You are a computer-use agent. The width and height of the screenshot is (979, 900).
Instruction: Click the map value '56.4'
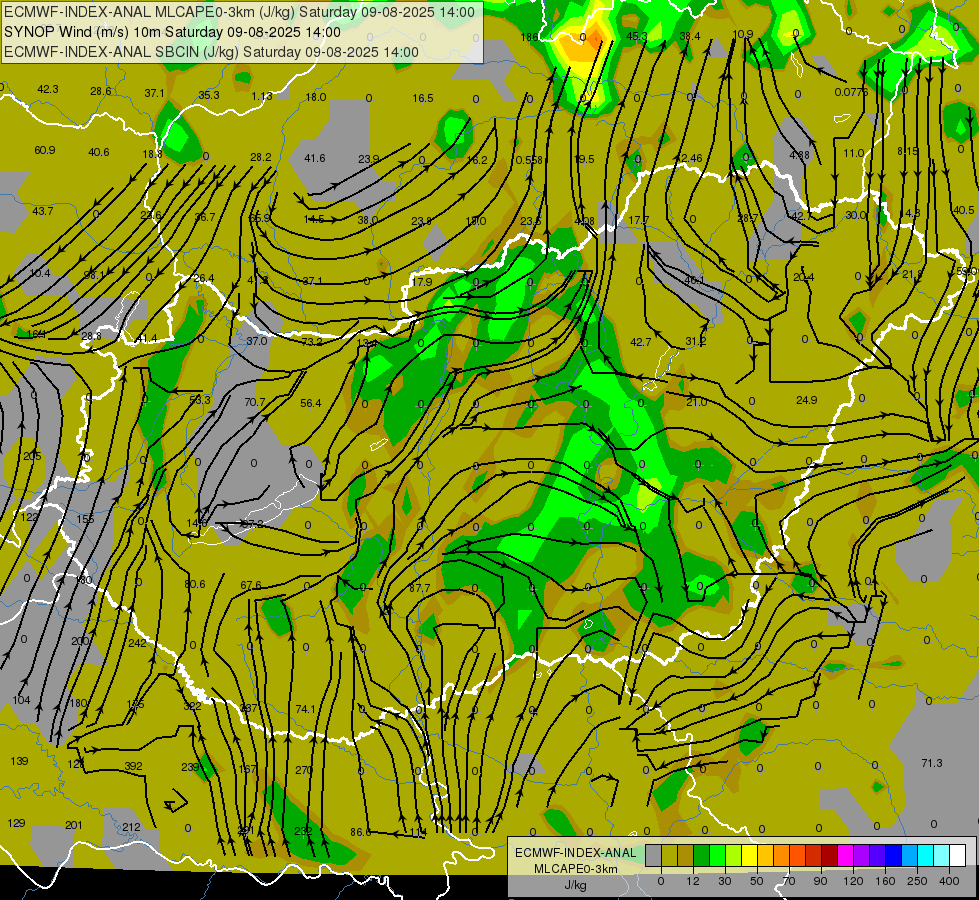point(310,403)
